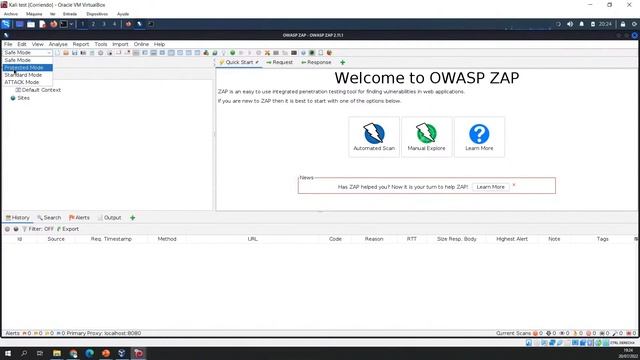640x360 pixels.
Task: Add a bottom panel tab with green plus
Action: [133, 218]
